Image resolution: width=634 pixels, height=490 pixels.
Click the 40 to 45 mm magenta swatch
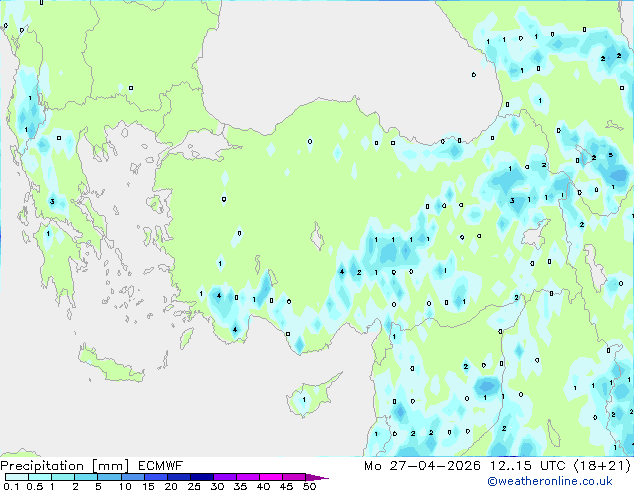[x=271, y=477]
